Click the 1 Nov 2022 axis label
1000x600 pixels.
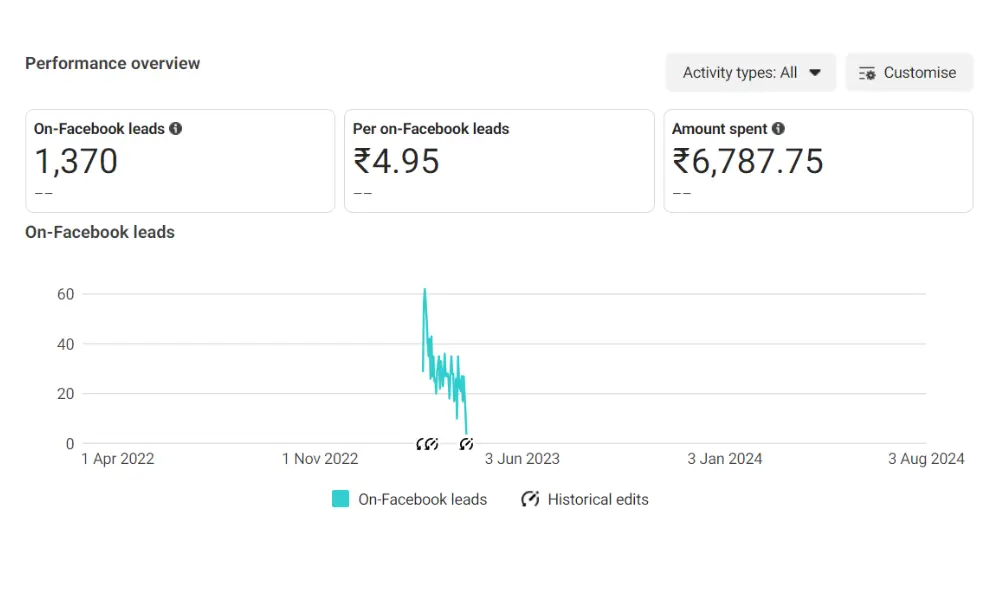click(x=320, y=459)
